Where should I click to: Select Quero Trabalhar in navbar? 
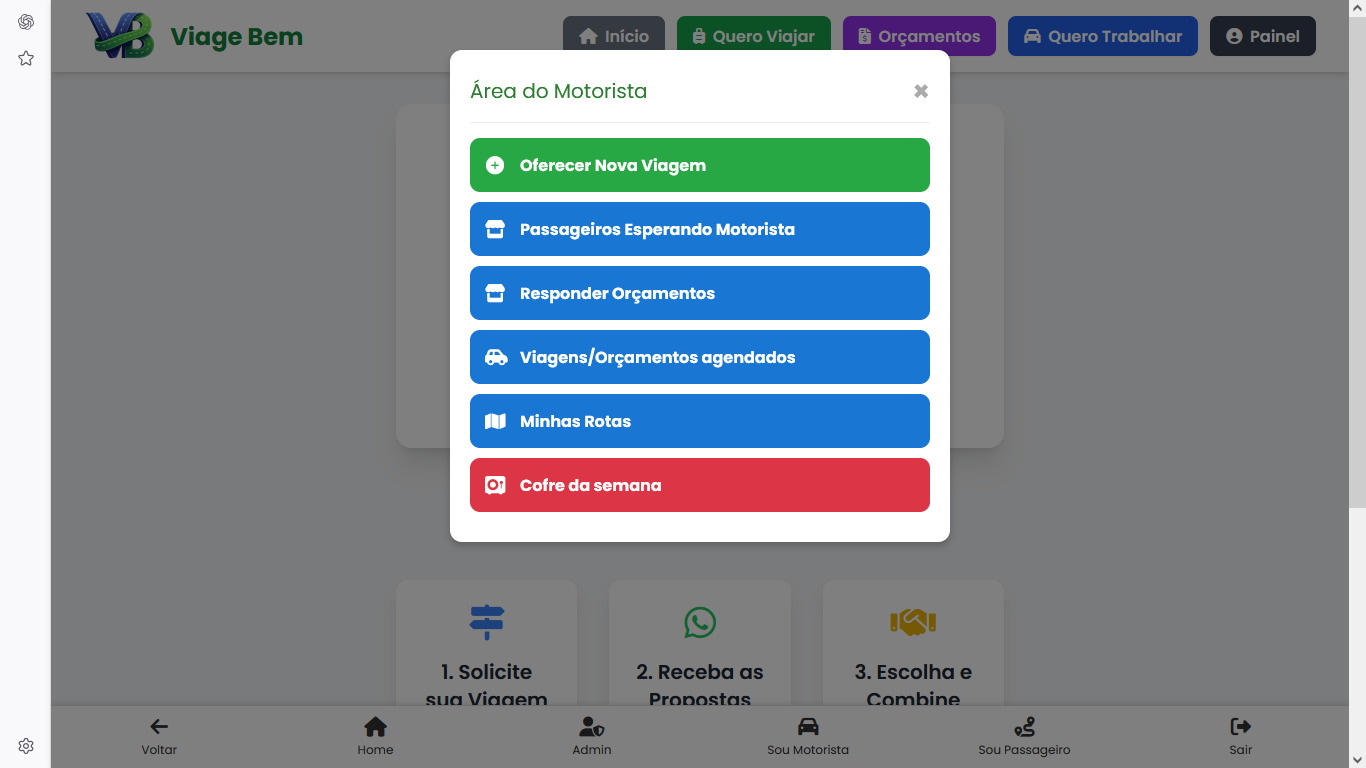pos(1102,36)
